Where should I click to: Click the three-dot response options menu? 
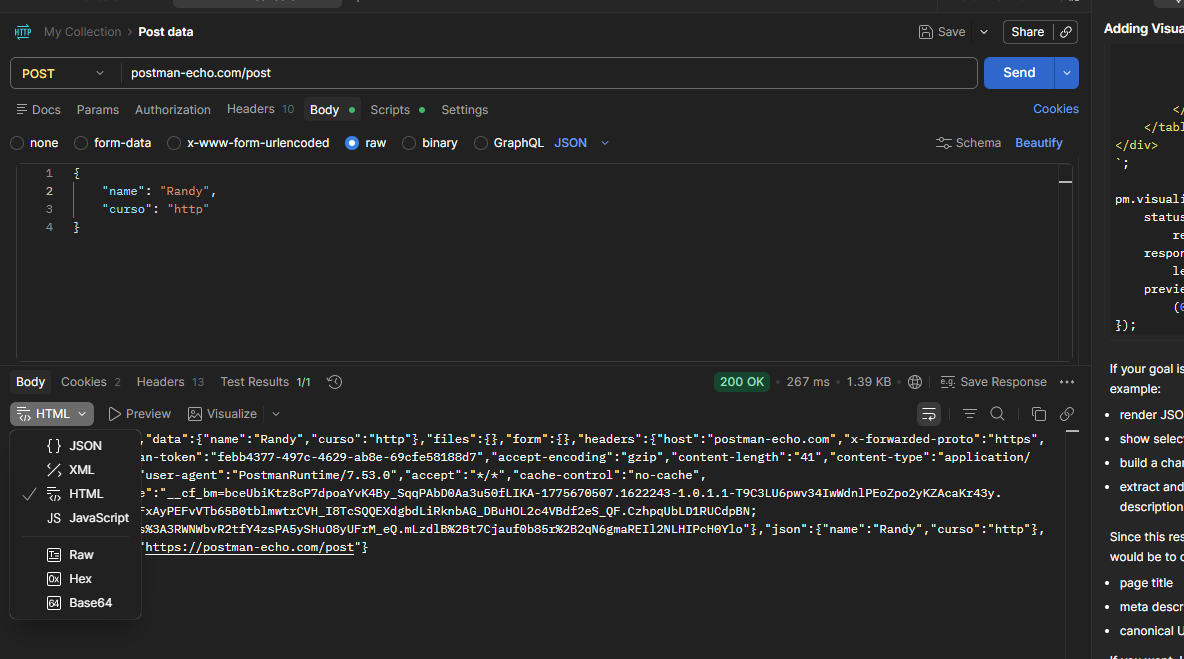point(1067,382)
